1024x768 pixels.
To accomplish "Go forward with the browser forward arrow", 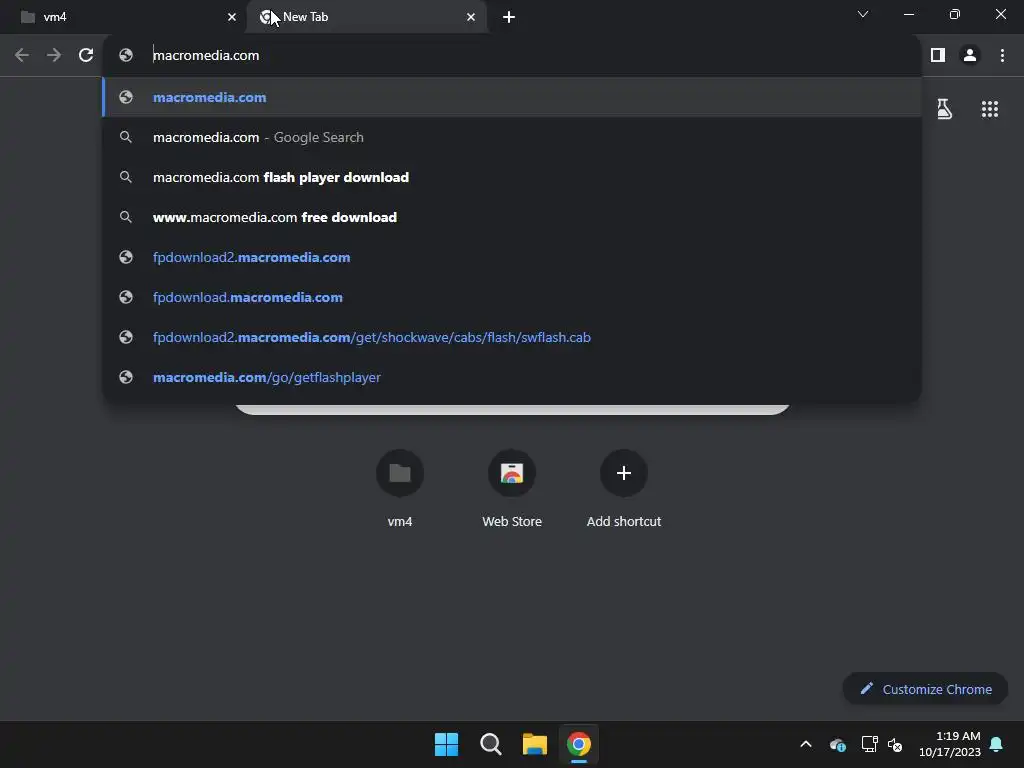I will click(x=54, y=55).
